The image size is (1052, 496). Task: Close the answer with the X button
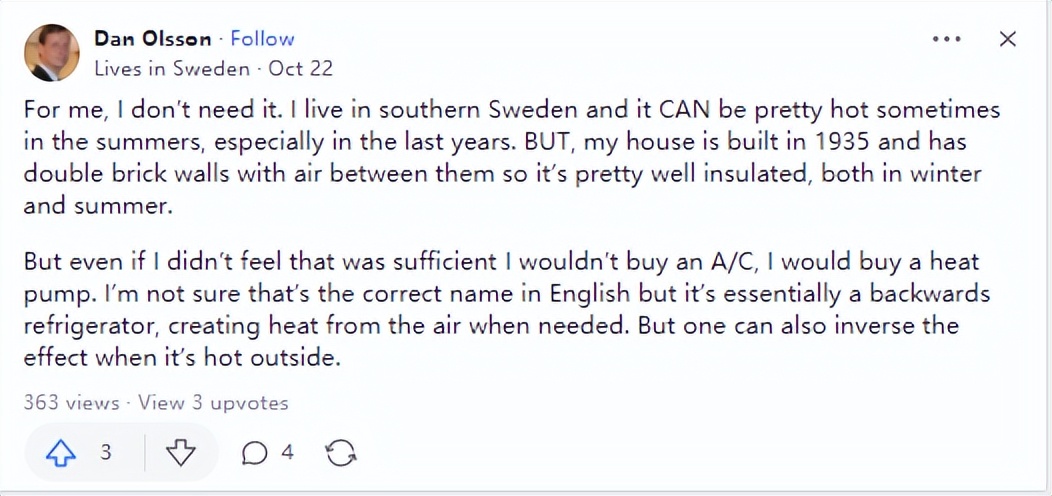[x=1008, y=39]
